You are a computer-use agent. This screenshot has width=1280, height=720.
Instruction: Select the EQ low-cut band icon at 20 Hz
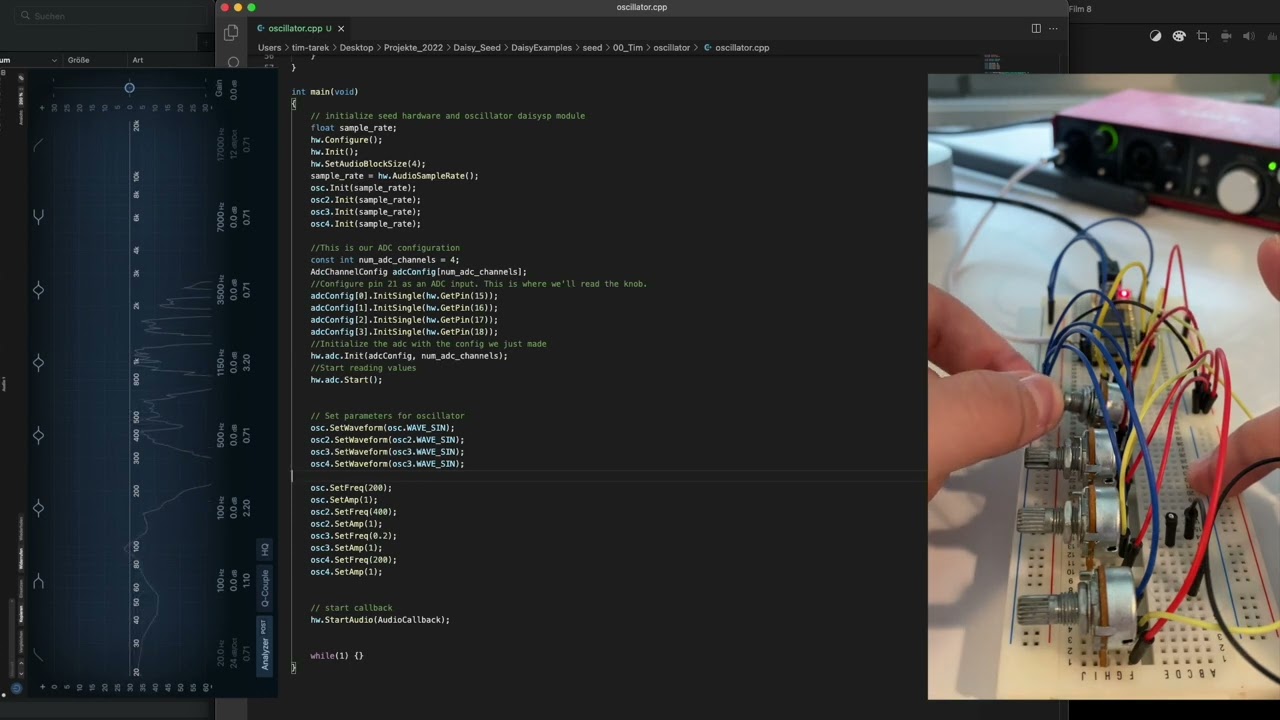[x=38, y=654]
